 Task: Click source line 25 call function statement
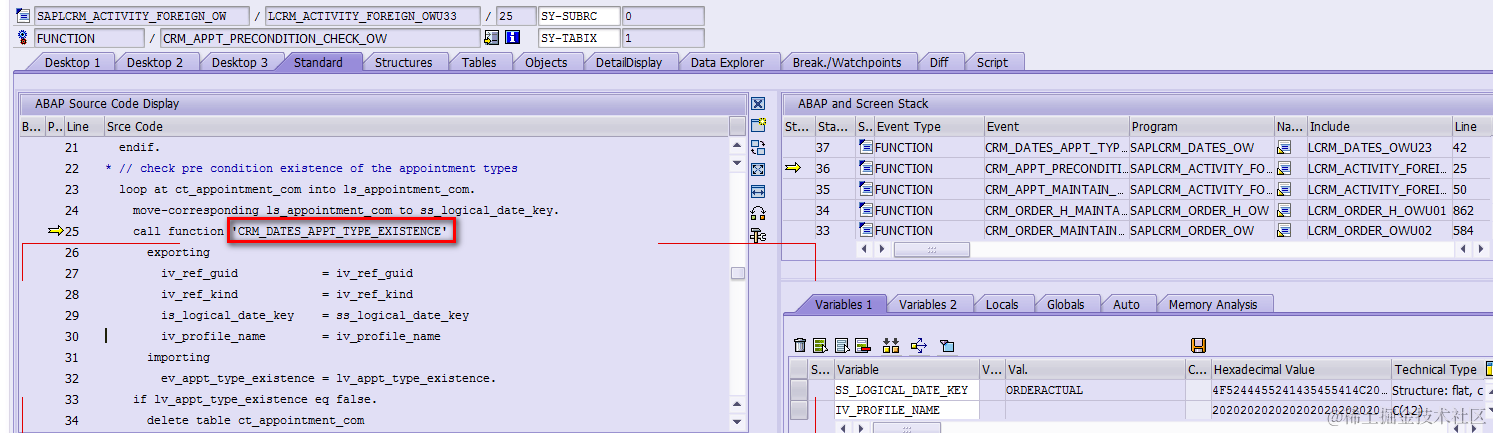291,231
